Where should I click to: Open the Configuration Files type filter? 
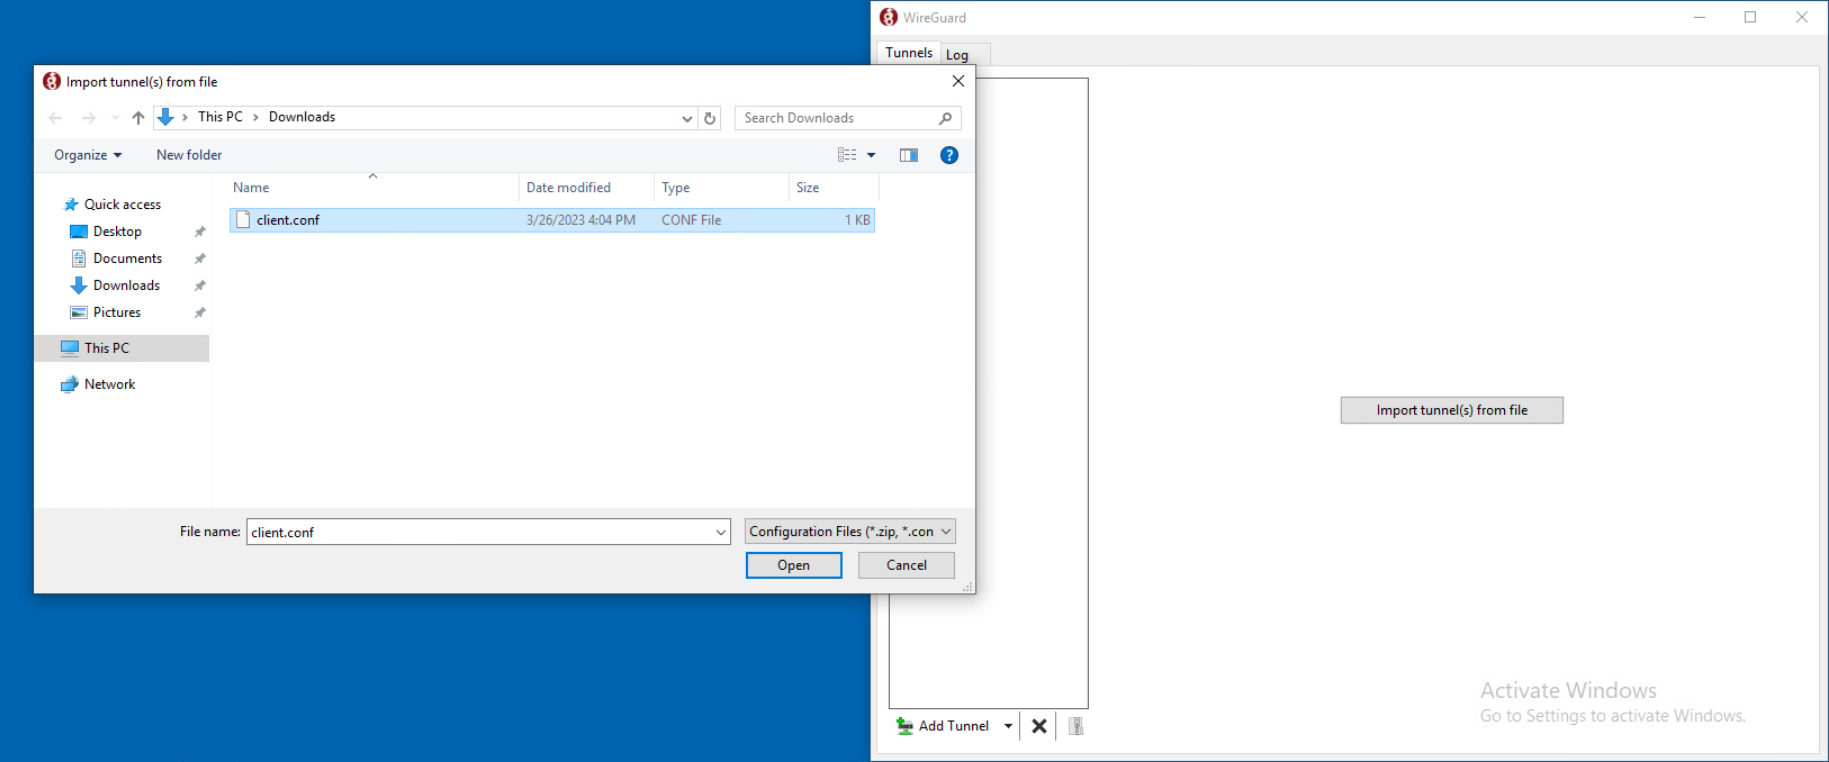coord(850,531)
